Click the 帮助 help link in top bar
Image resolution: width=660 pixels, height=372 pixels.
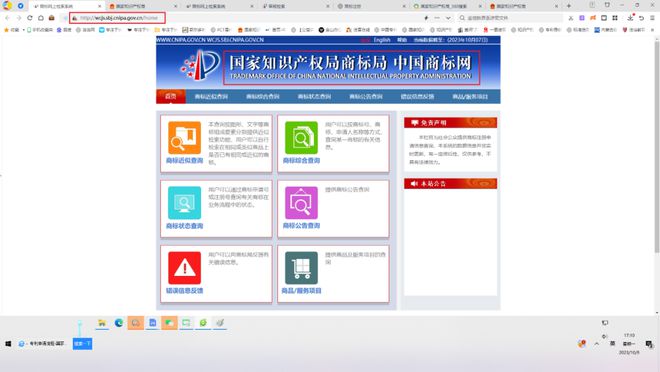click(x=402, y=40)
